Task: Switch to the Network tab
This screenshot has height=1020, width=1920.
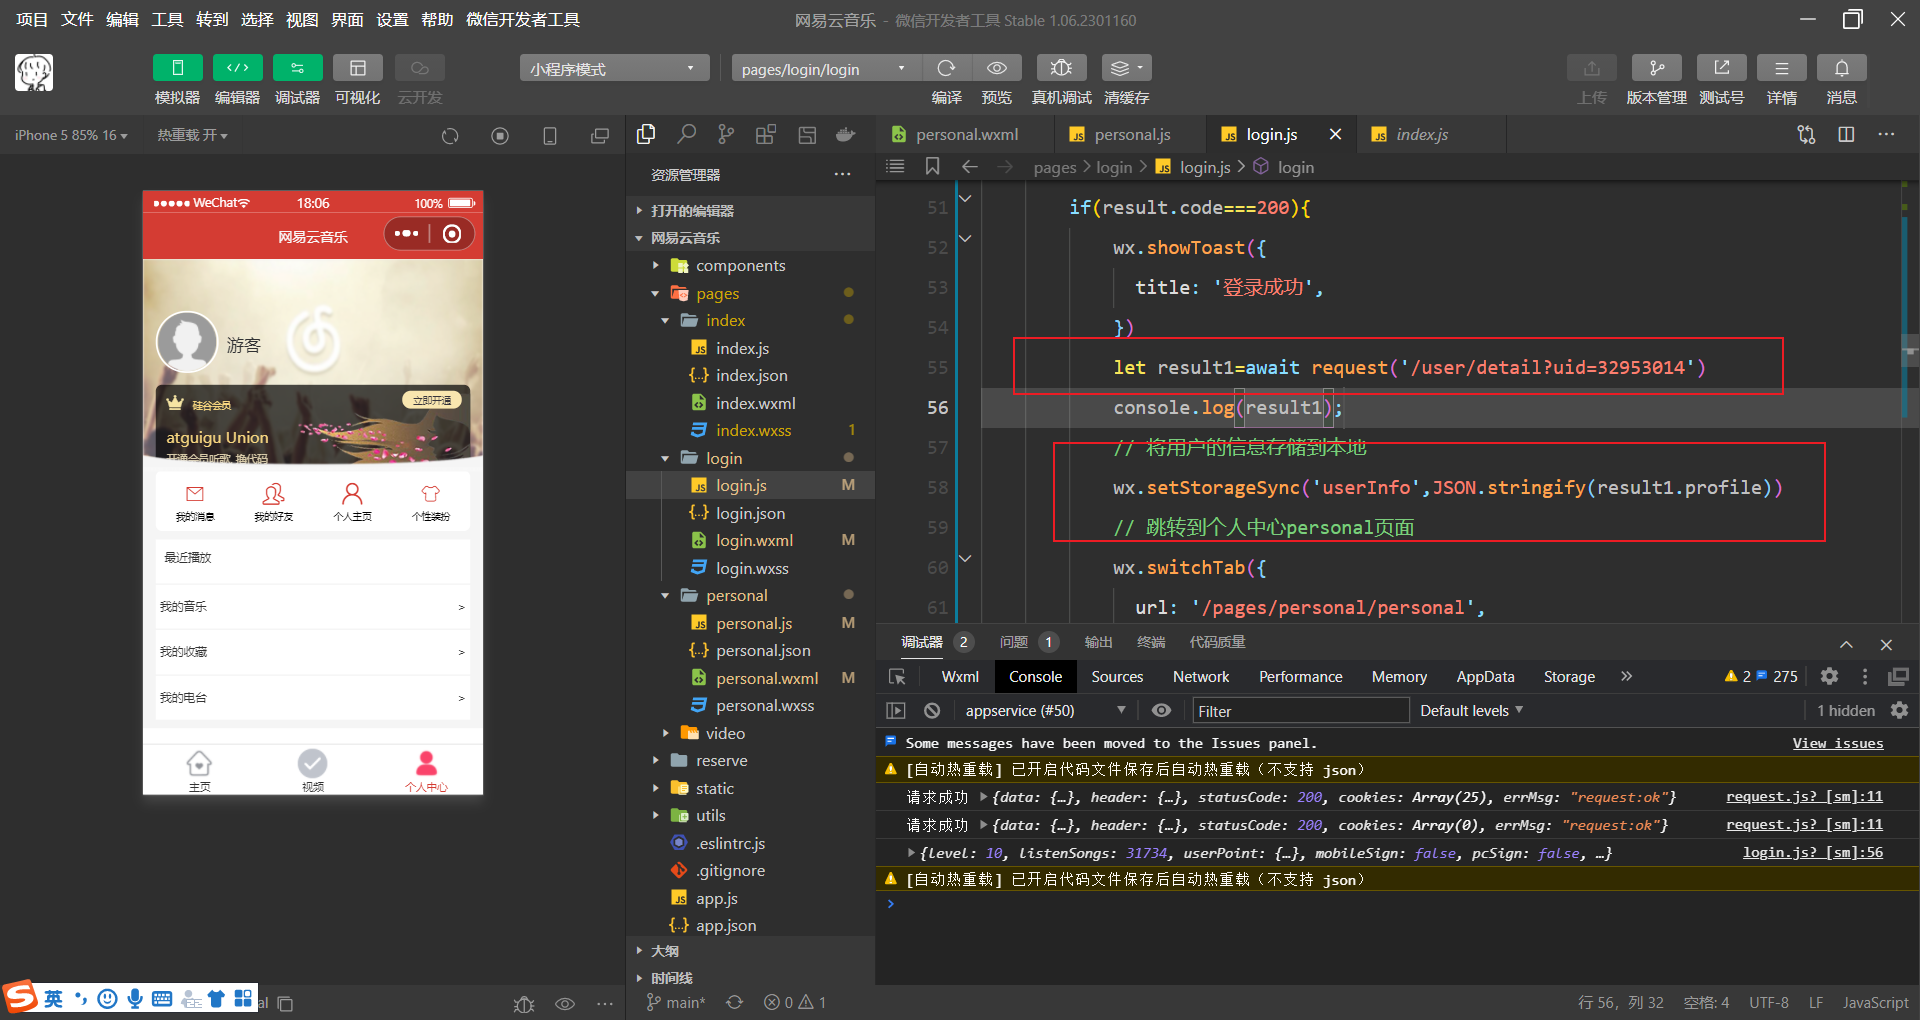Action: [1200, 677]
